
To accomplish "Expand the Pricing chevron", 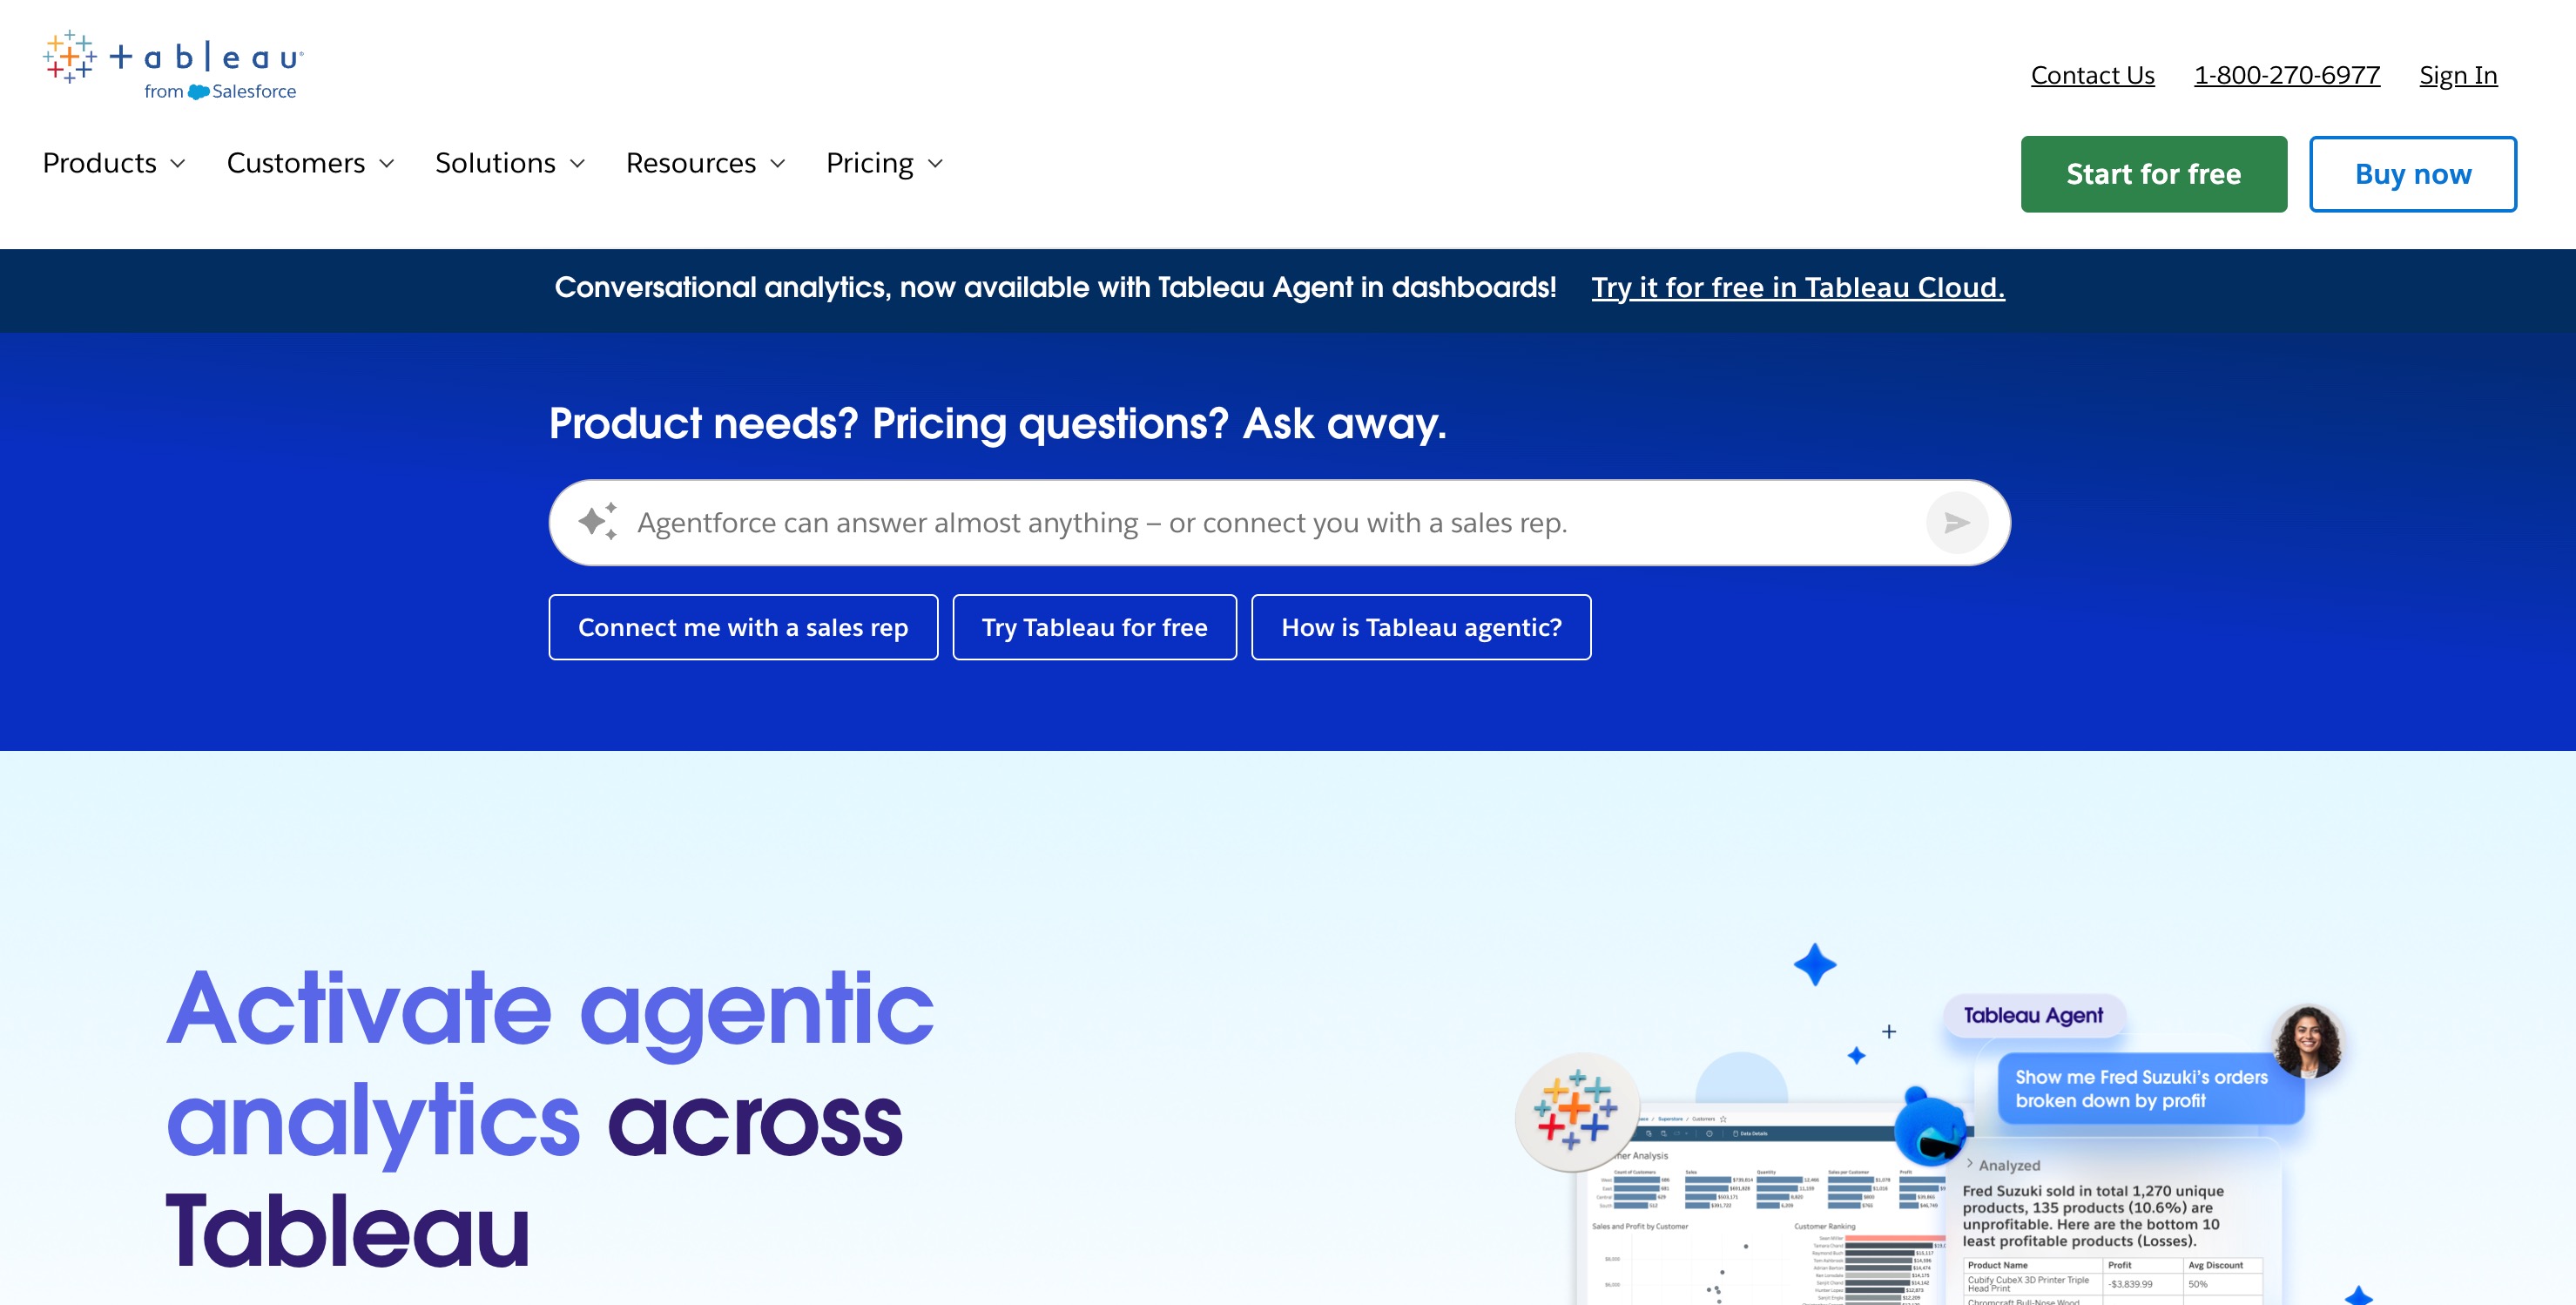I will [935, 163].
